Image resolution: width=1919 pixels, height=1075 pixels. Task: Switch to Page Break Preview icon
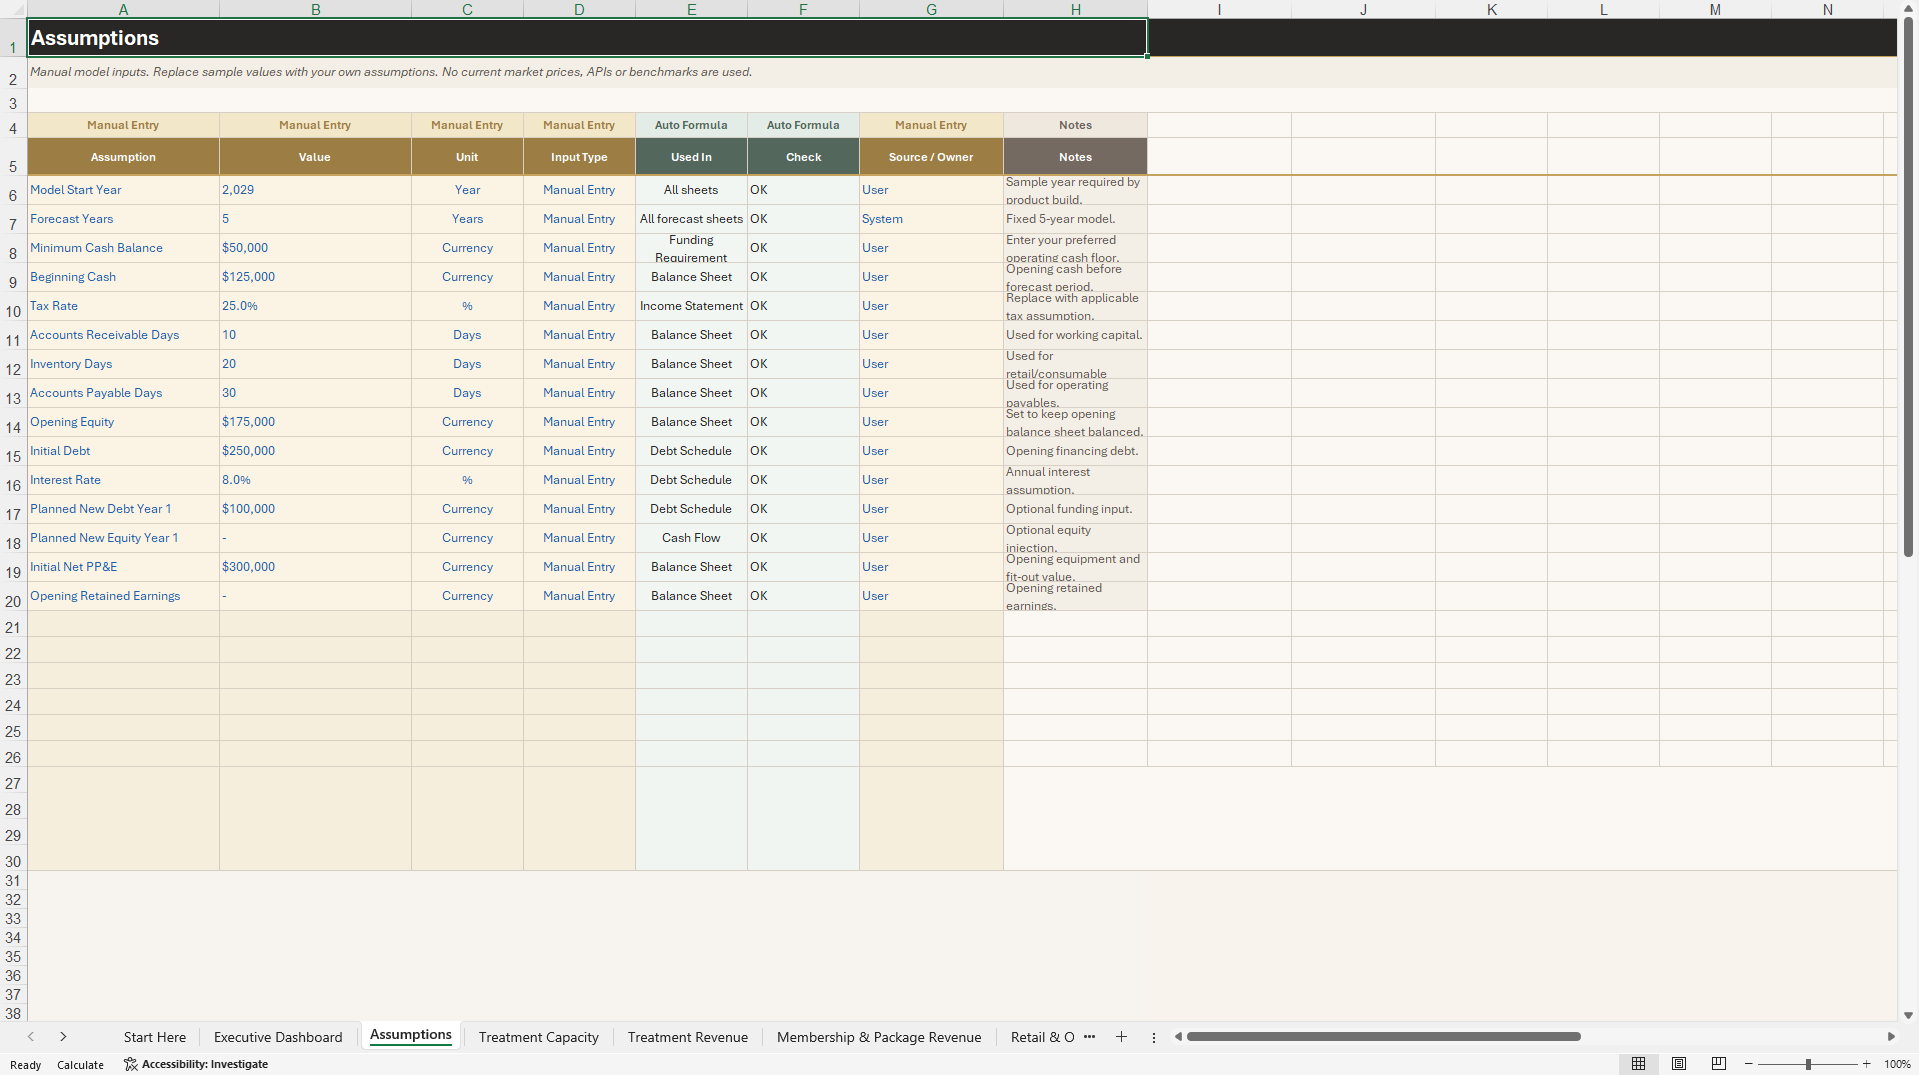click(x=1719, y=1064)
